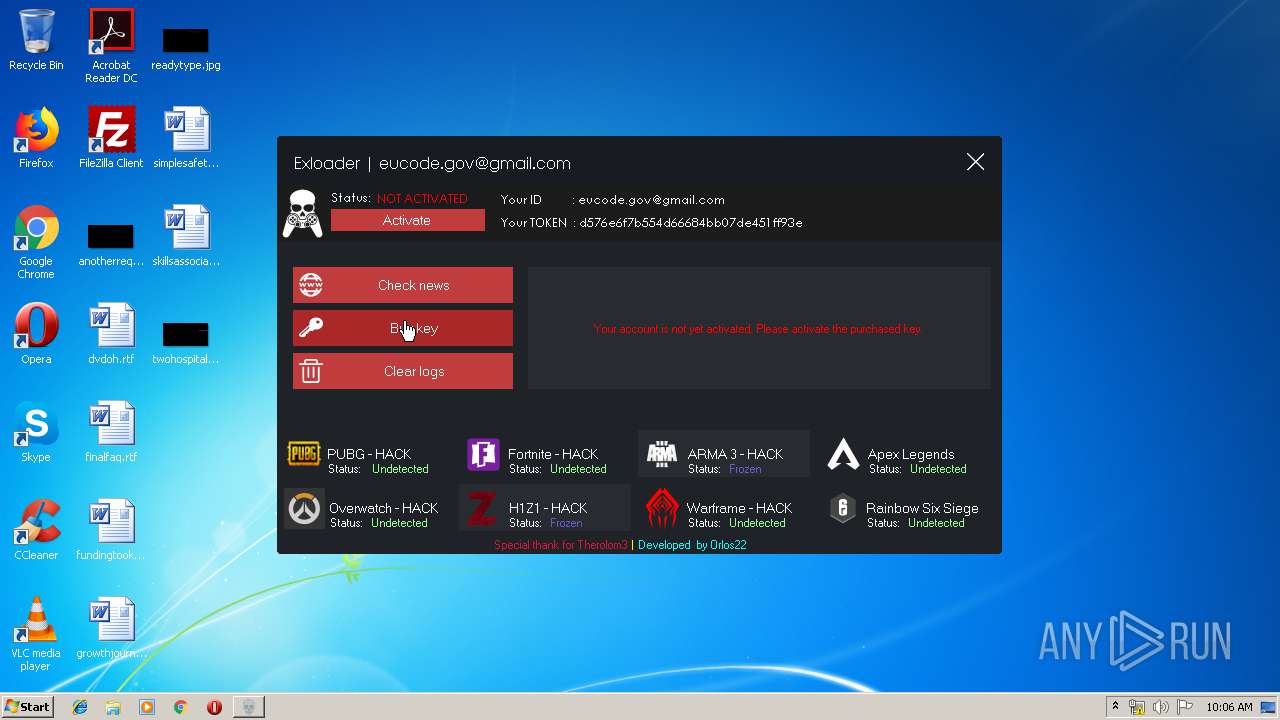Viewport: 1280px width, 720px height.
Task: Open the Opera icon in the taskbar
Action: coord(214,707)
